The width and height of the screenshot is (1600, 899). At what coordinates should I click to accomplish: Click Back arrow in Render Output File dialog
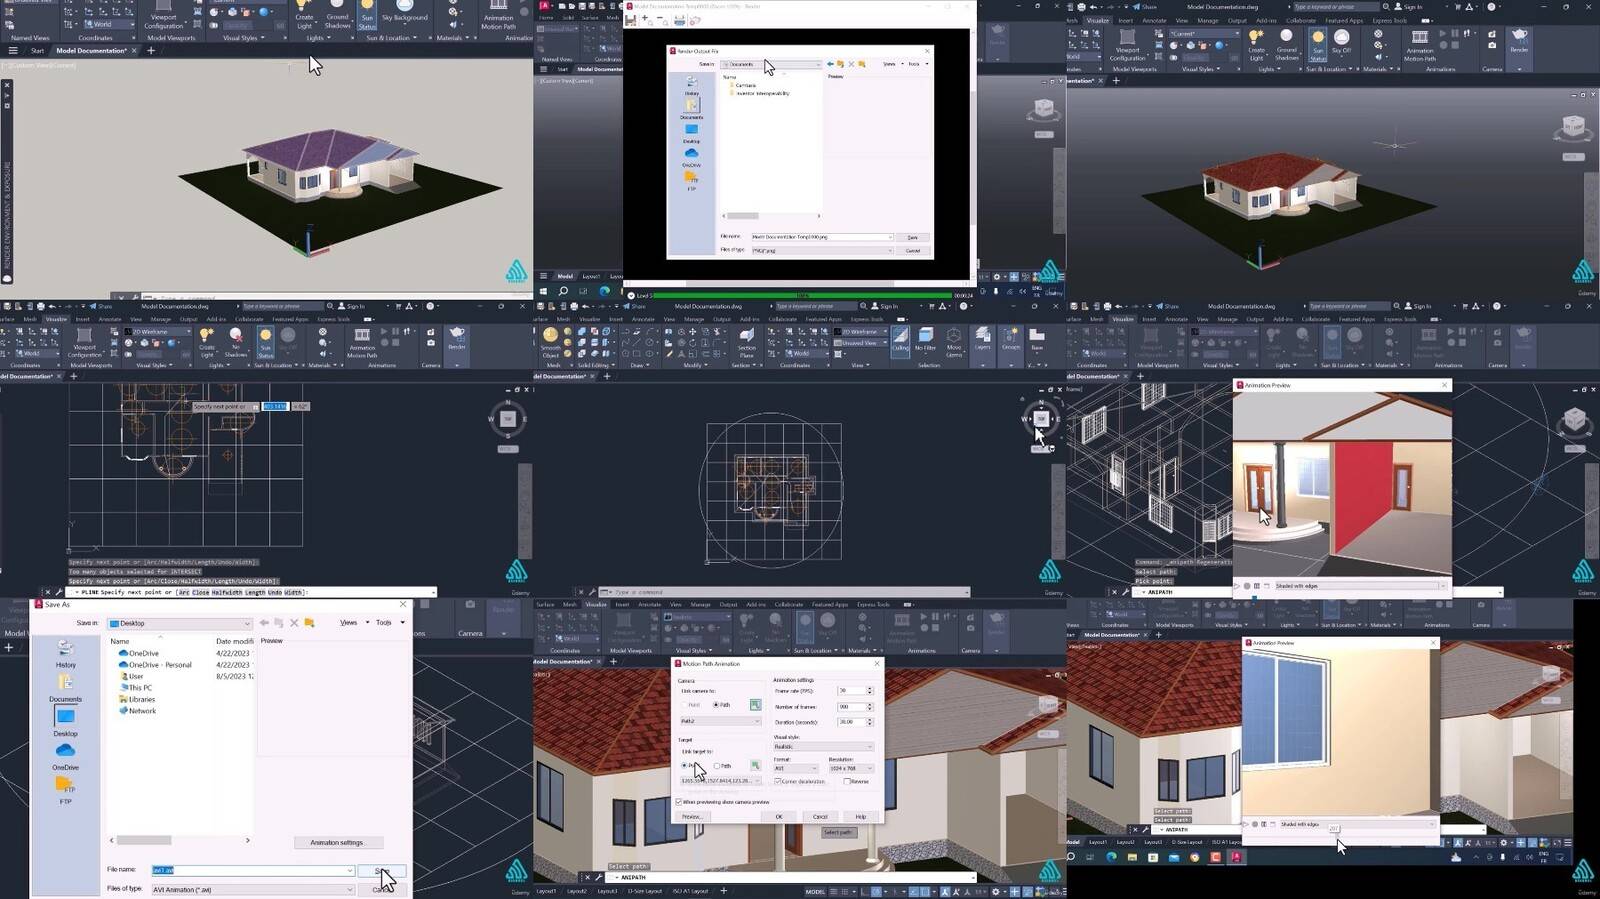(x=830, y=64)
